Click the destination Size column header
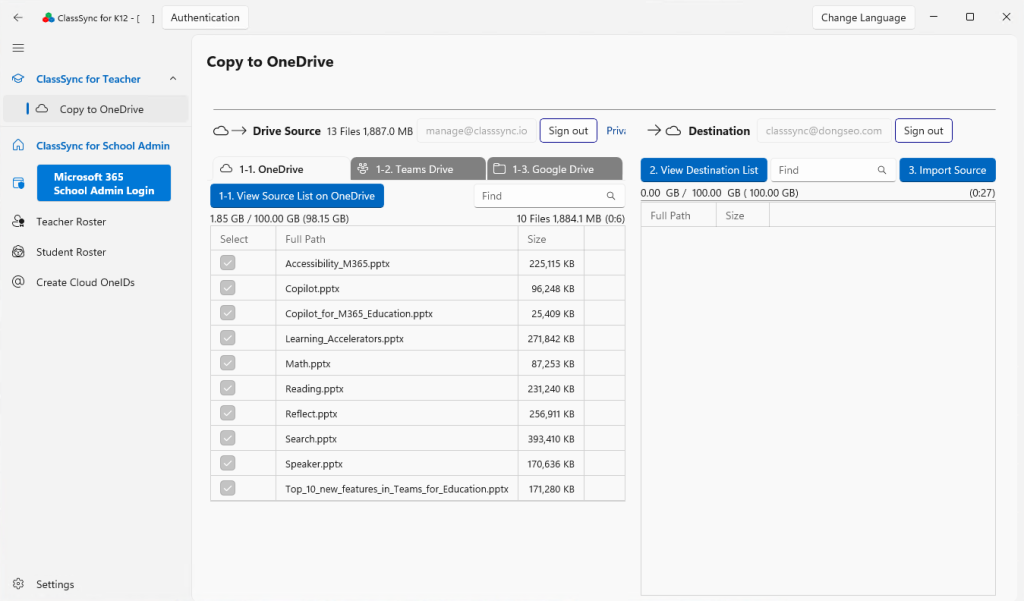The height and width of the screenshot is (601, 1024). tap(743, 215)
